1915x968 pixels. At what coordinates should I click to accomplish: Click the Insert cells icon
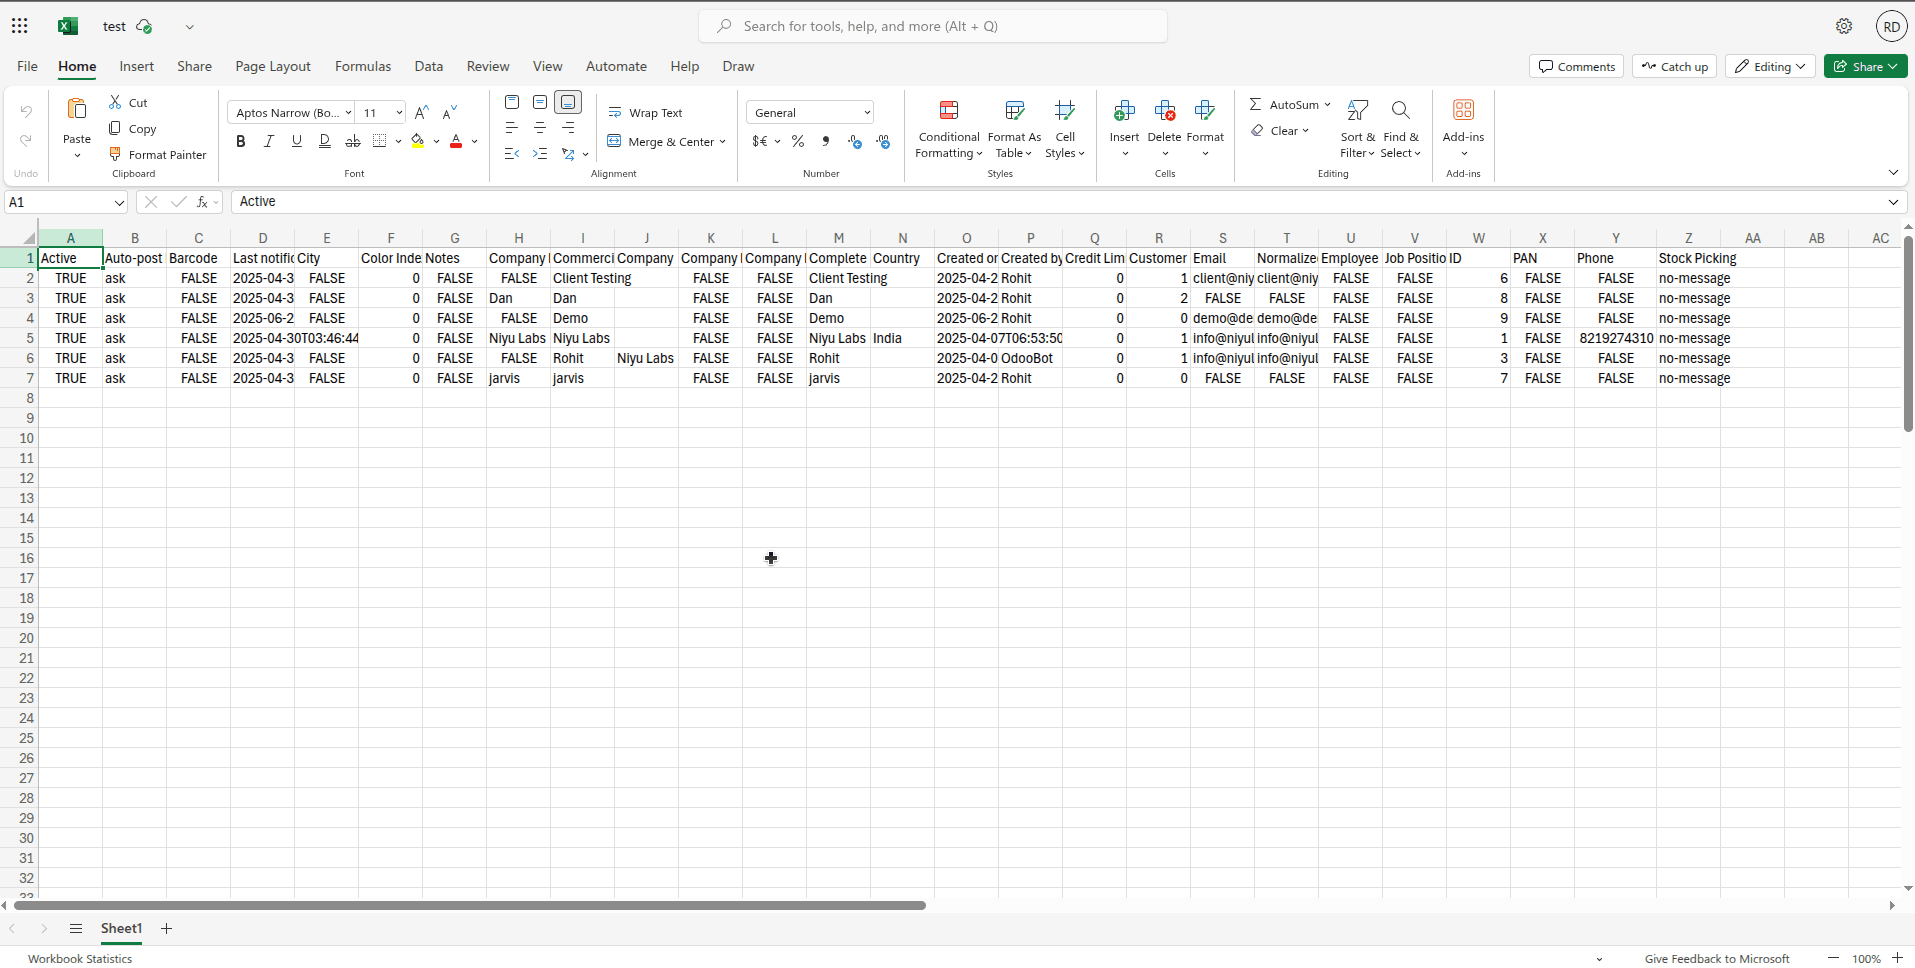1124,110
